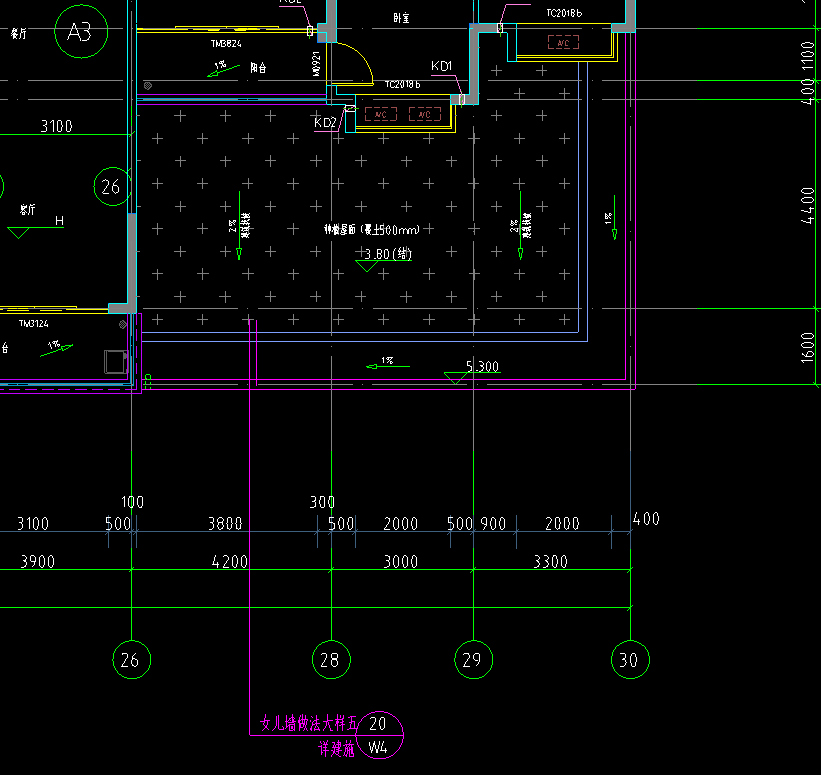
Task: Click the 卧室 bedroom room label
Action: (401, 18)
